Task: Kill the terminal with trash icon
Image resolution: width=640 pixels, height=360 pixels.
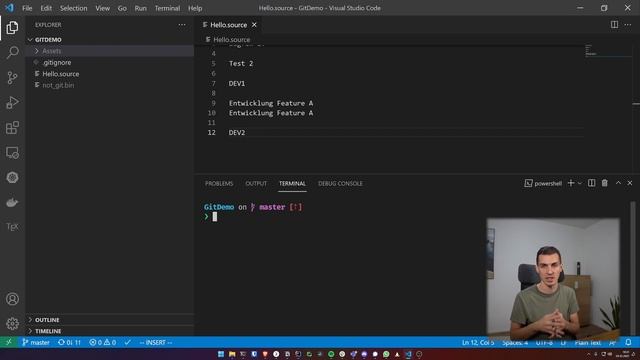Action: [x=604, y=183]
